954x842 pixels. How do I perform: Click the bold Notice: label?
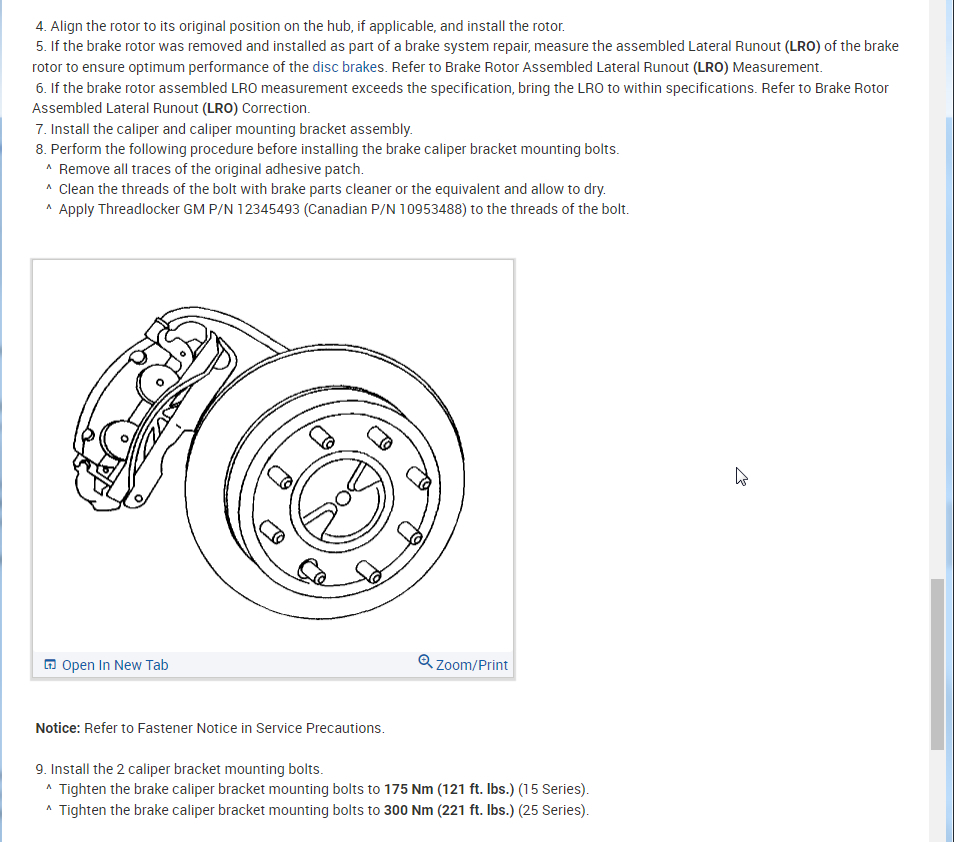click(58, 728)
